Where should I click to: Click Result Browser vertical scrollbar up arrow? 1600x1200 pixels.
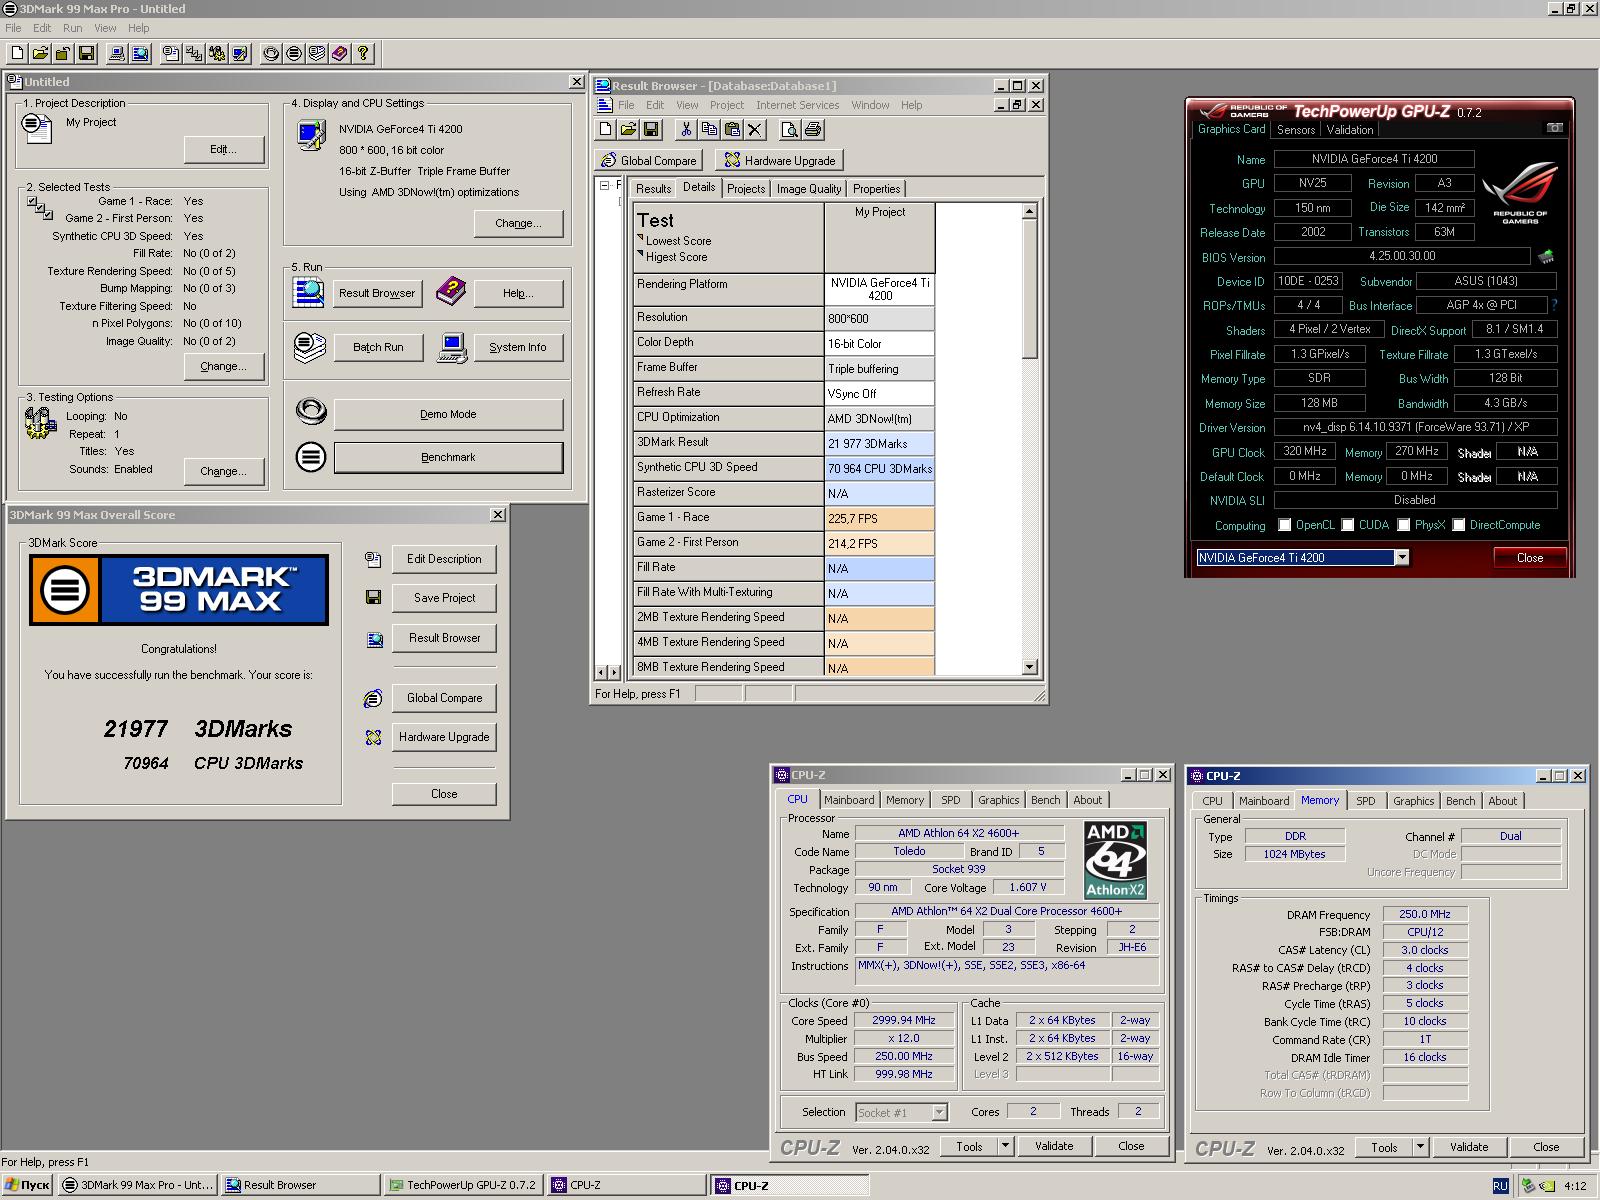click(1030, 212)
